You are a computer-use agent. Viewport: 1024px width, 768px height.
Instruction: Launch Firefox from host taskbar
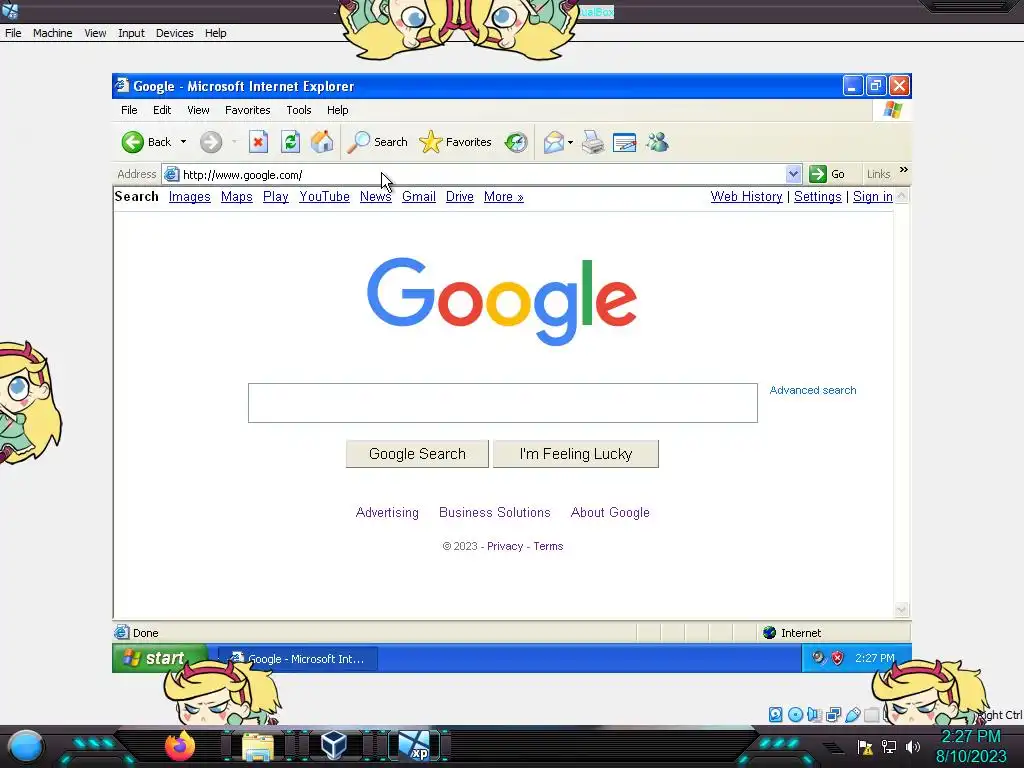(x=180, y=745)
